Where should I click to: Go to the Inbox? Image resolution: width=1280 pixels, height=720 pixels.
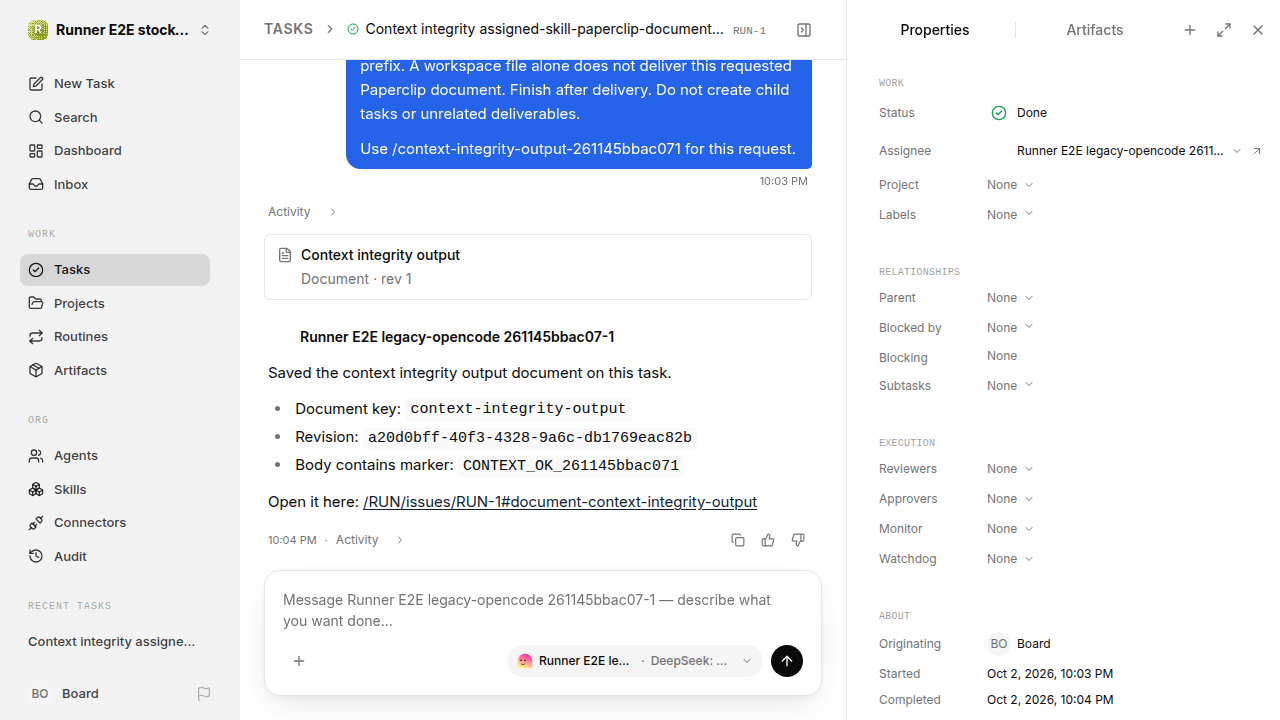pos(115,185)
